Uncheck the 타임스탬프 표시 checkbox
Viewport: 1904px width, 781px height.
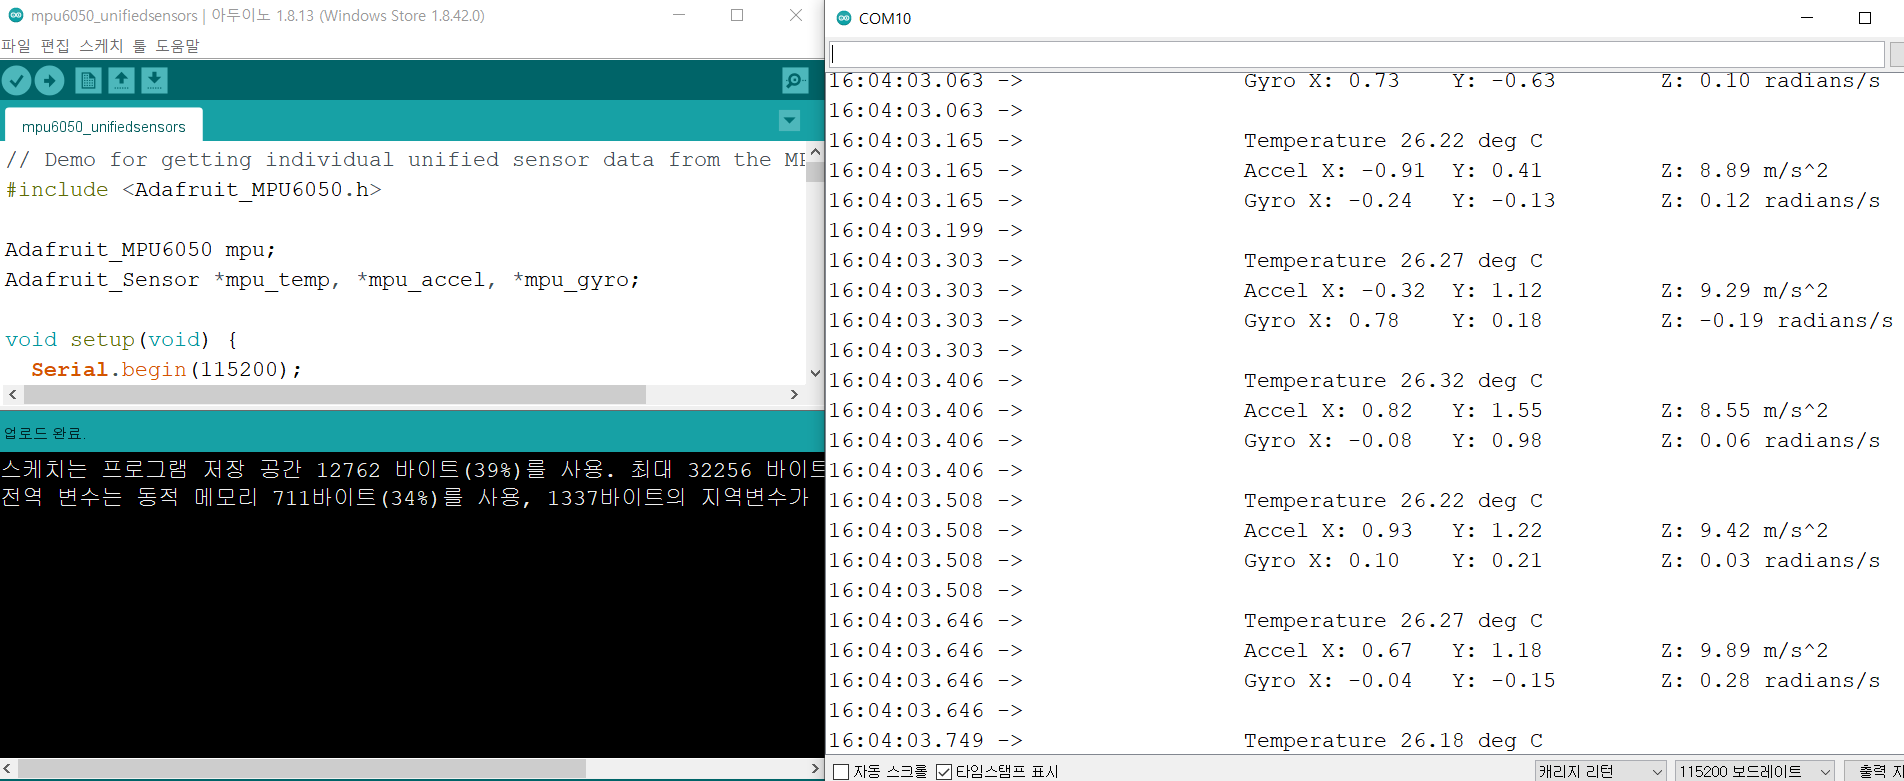point(944,771)
